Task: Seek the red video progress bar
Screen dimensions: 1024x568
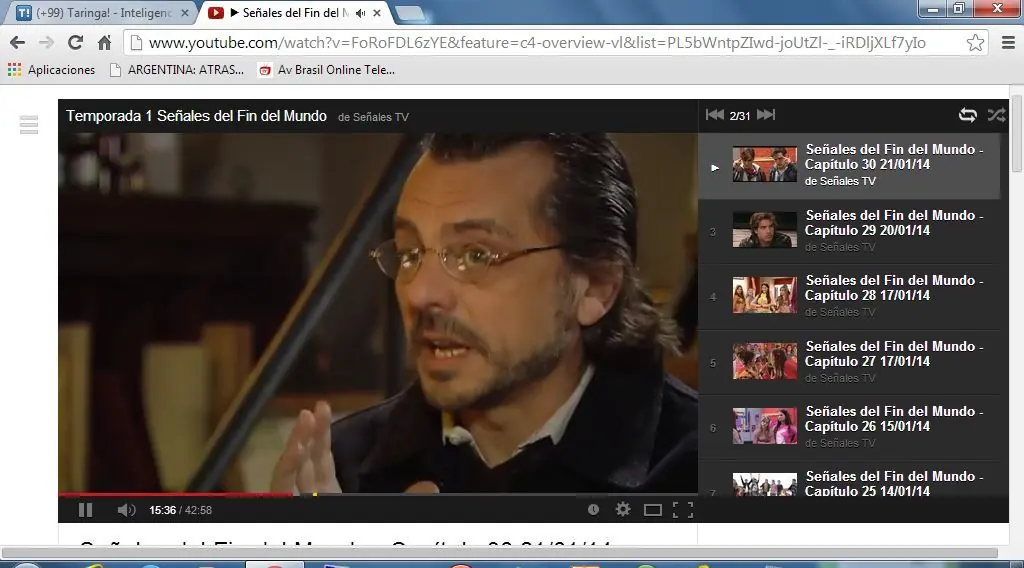Action: 175,494
